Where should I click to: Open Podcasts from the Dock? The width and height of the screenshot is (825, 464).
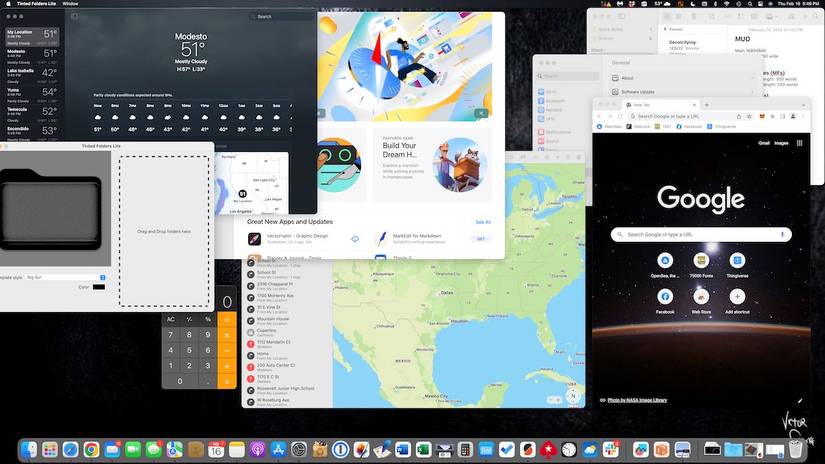pos(257,450)
